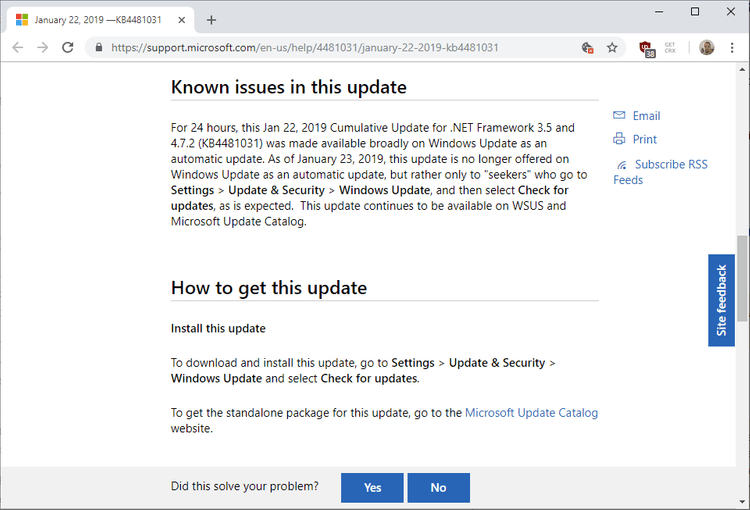This screenshot has width=750, height=510.
Task: Click the Install this update subheading
Action: [218, 329]
